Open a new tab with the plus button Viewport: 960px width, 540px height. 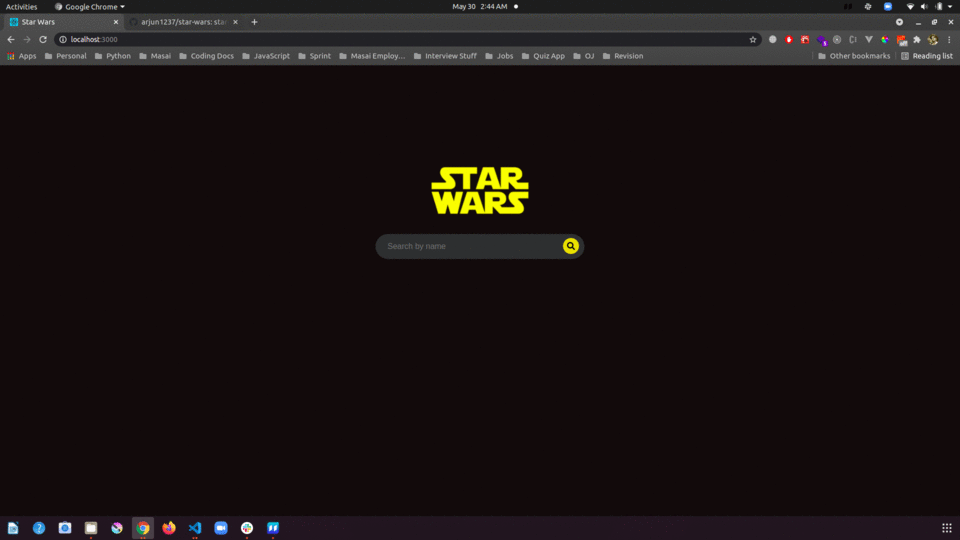254,22
